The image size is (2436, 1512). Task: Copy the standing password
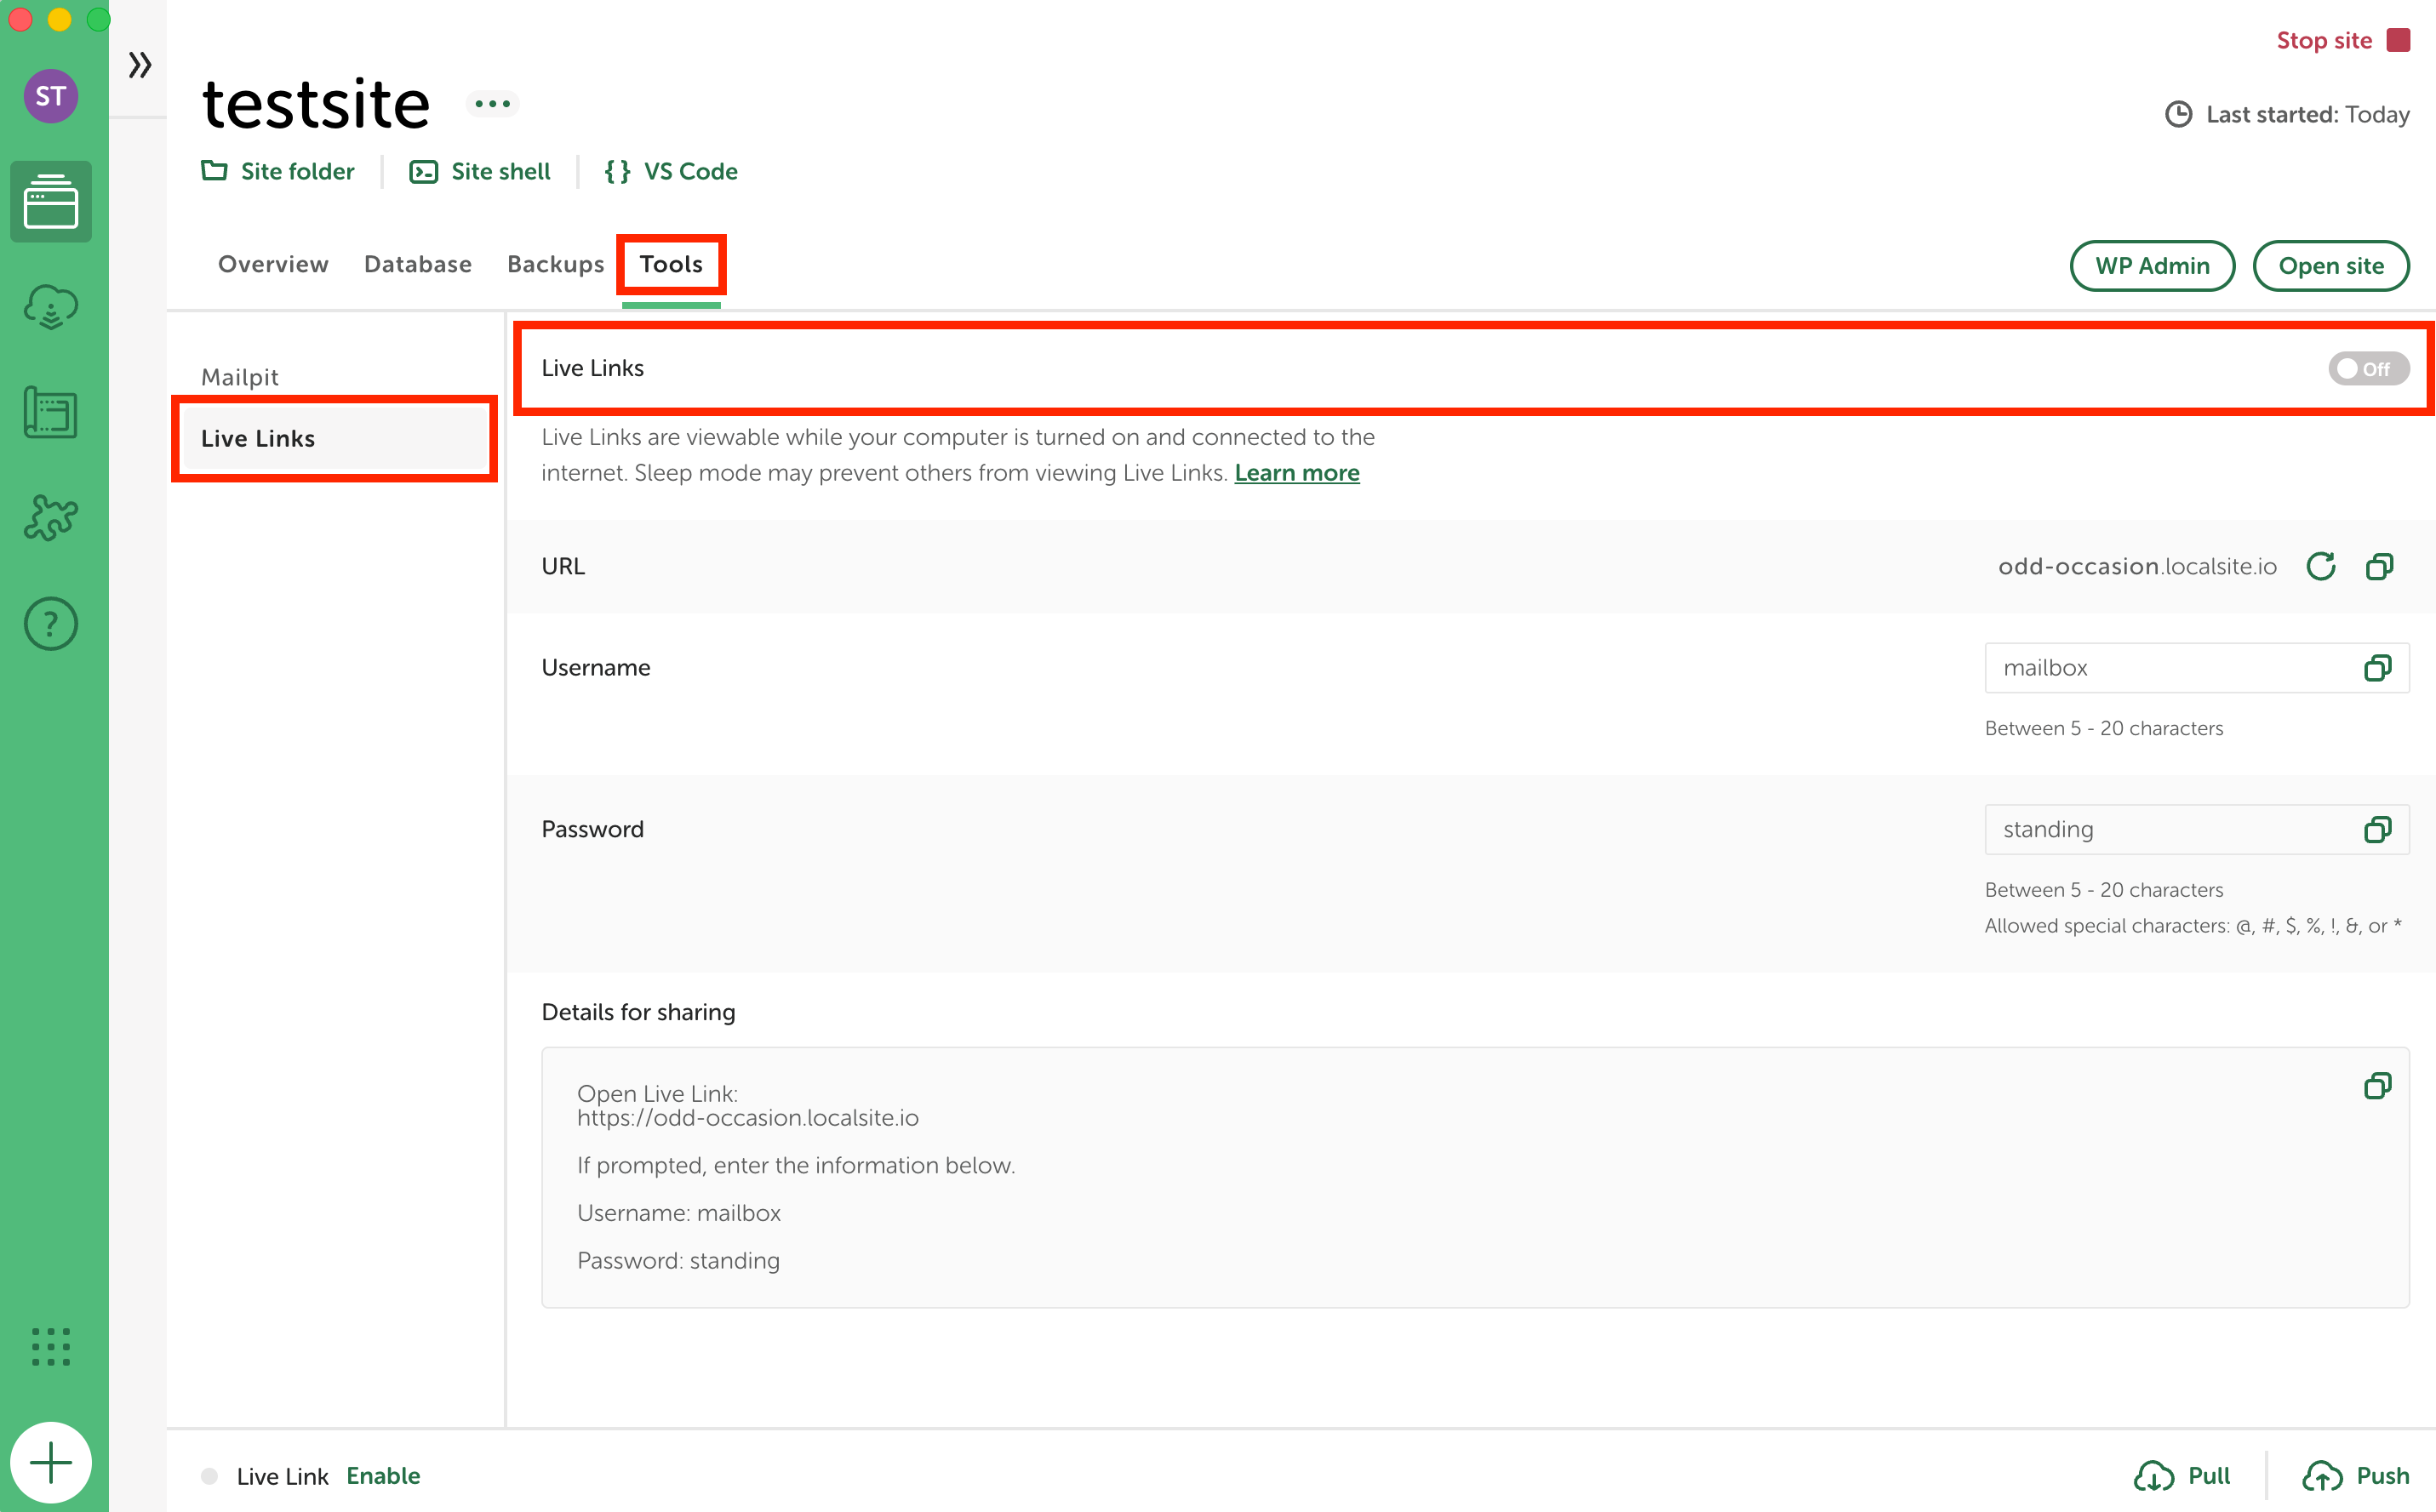[2378, 830]
